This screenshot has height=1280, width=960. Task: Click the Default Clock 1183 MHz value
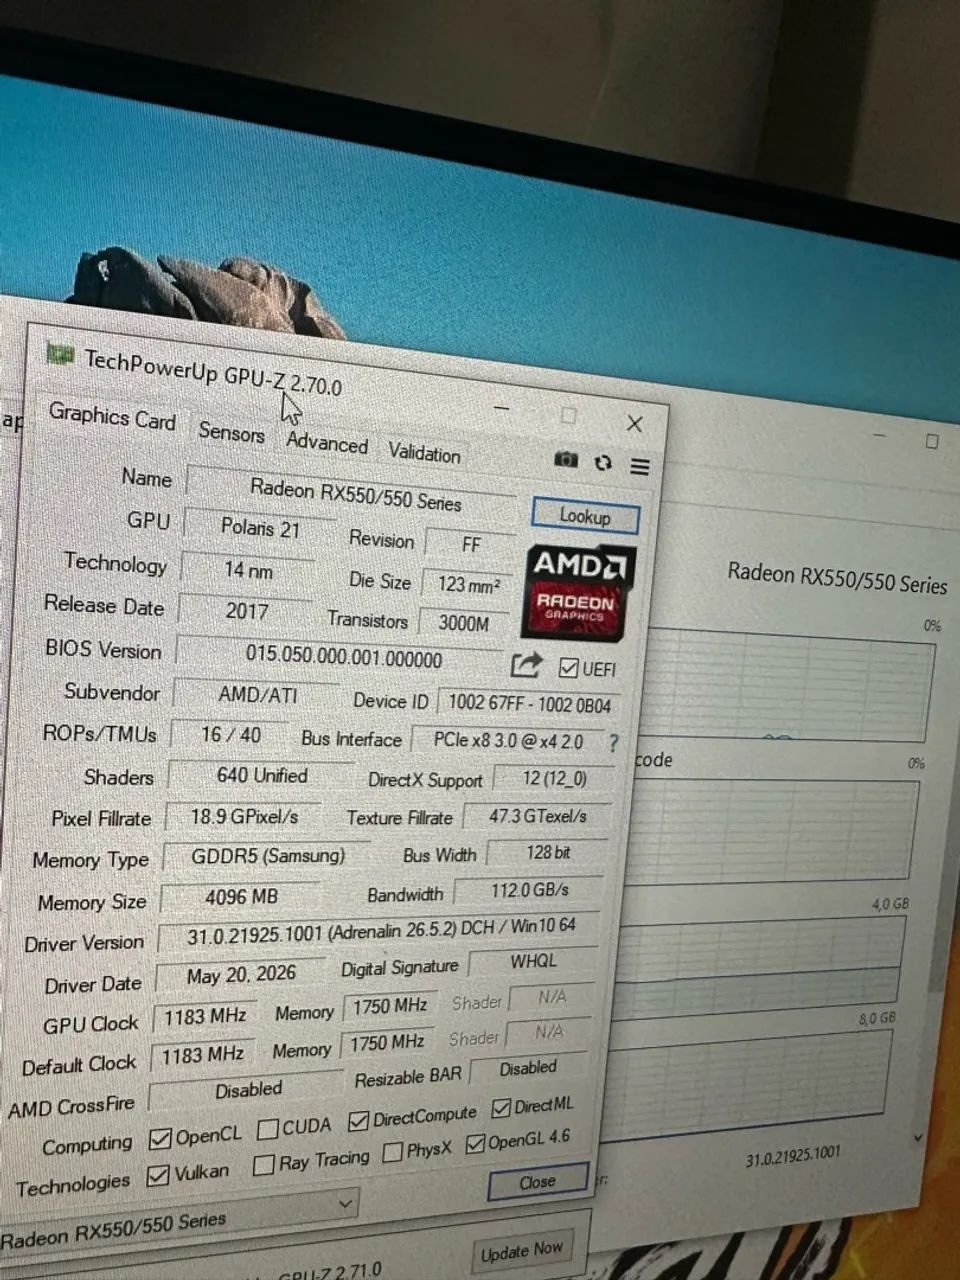(203, 1054)
